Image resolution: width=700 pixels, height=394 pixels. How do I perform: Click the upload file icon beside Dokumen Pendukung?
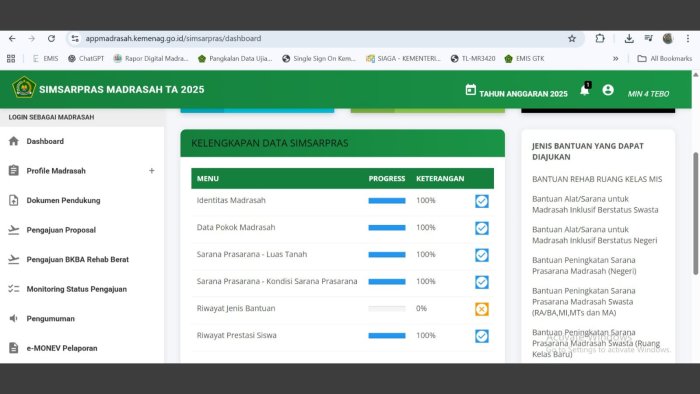(14, 200)
